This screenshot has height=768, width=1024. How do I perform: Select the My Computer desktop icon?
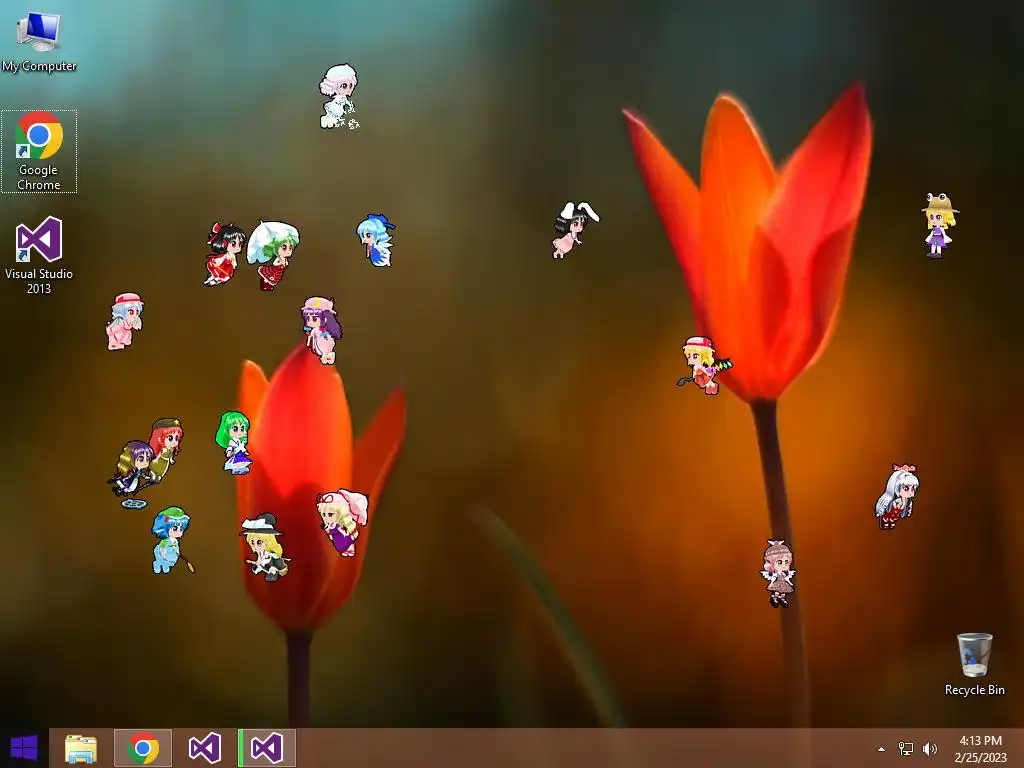tap(39, 40)
